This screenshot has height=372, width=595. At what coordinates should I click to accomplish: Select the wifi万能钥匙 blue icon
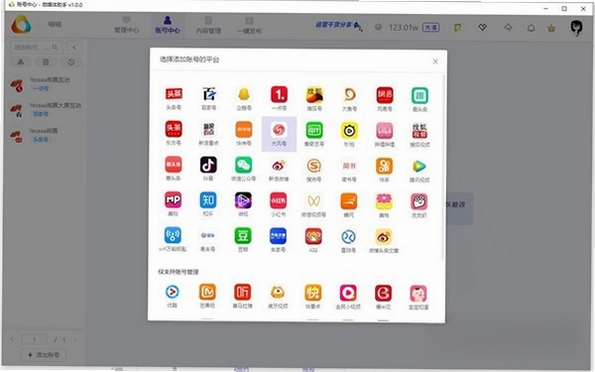[173, 235]
